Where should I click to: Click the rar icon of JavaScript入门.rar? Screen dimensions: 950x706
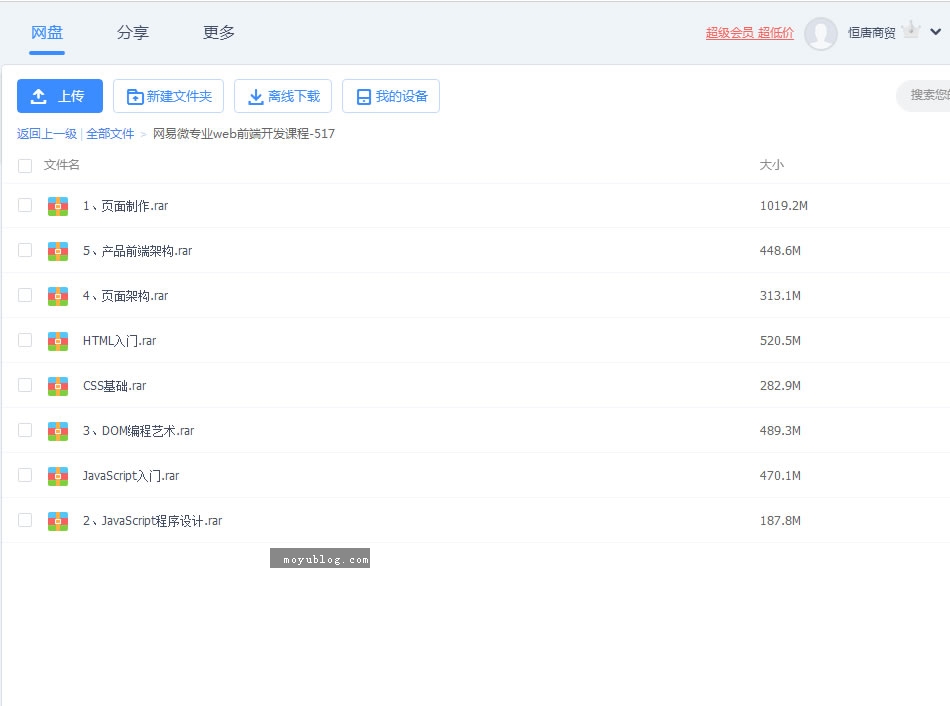click(58, 476)
